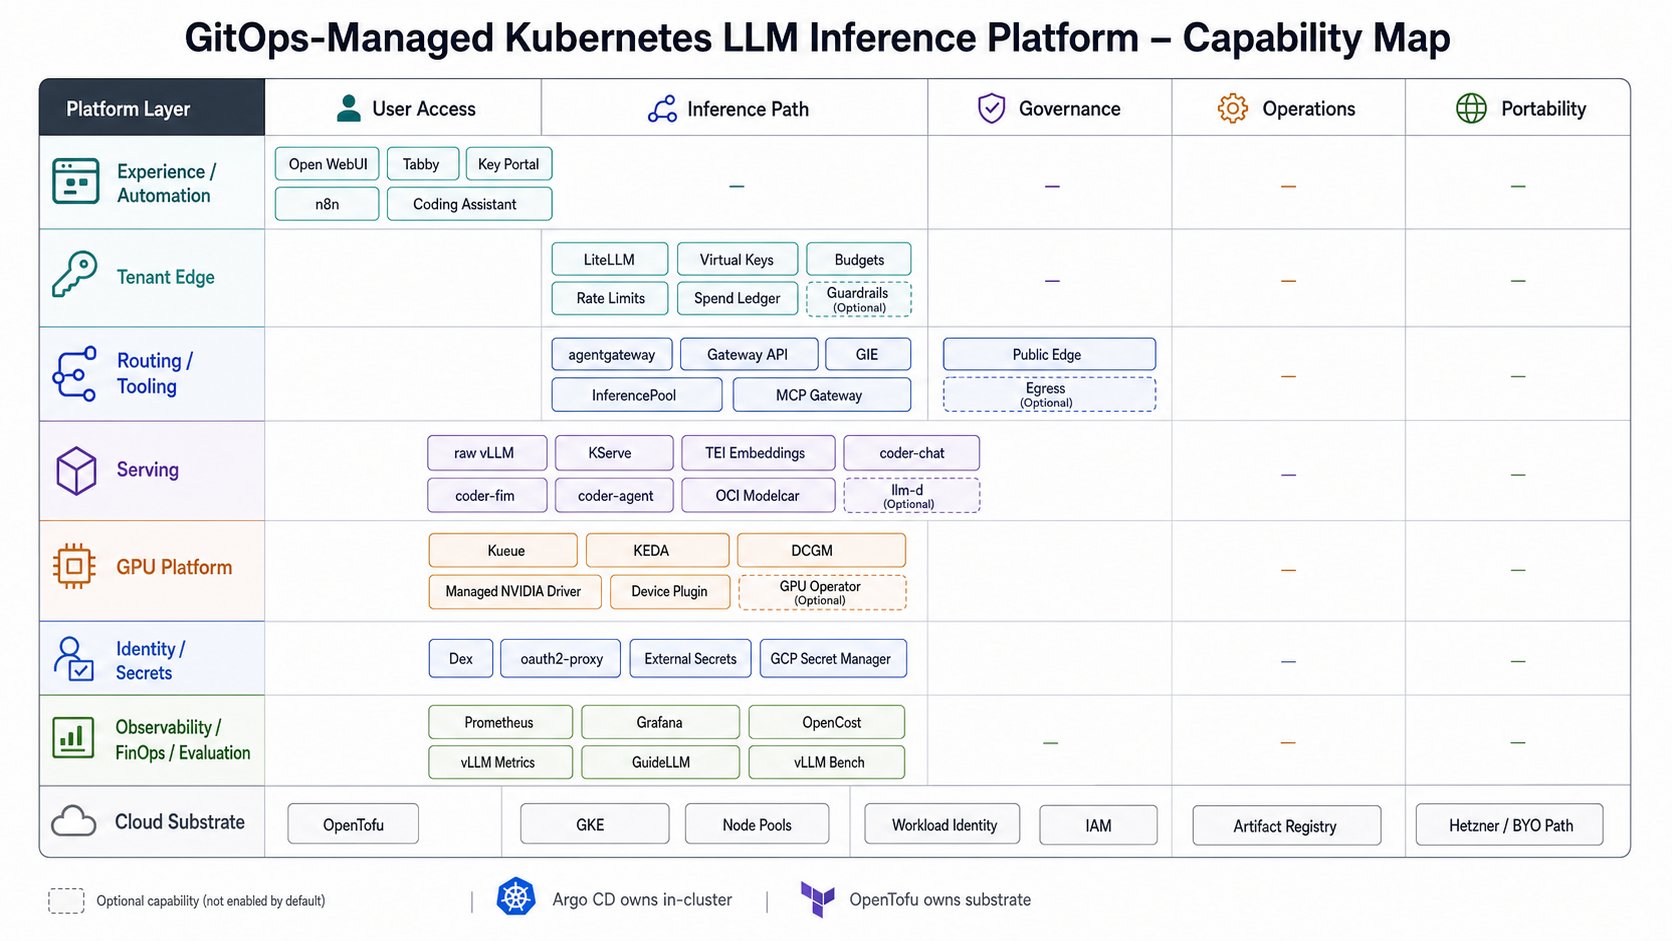Click the oauth2-proxy box
The height and width of the screenshot is (941, 1672).
560,658
